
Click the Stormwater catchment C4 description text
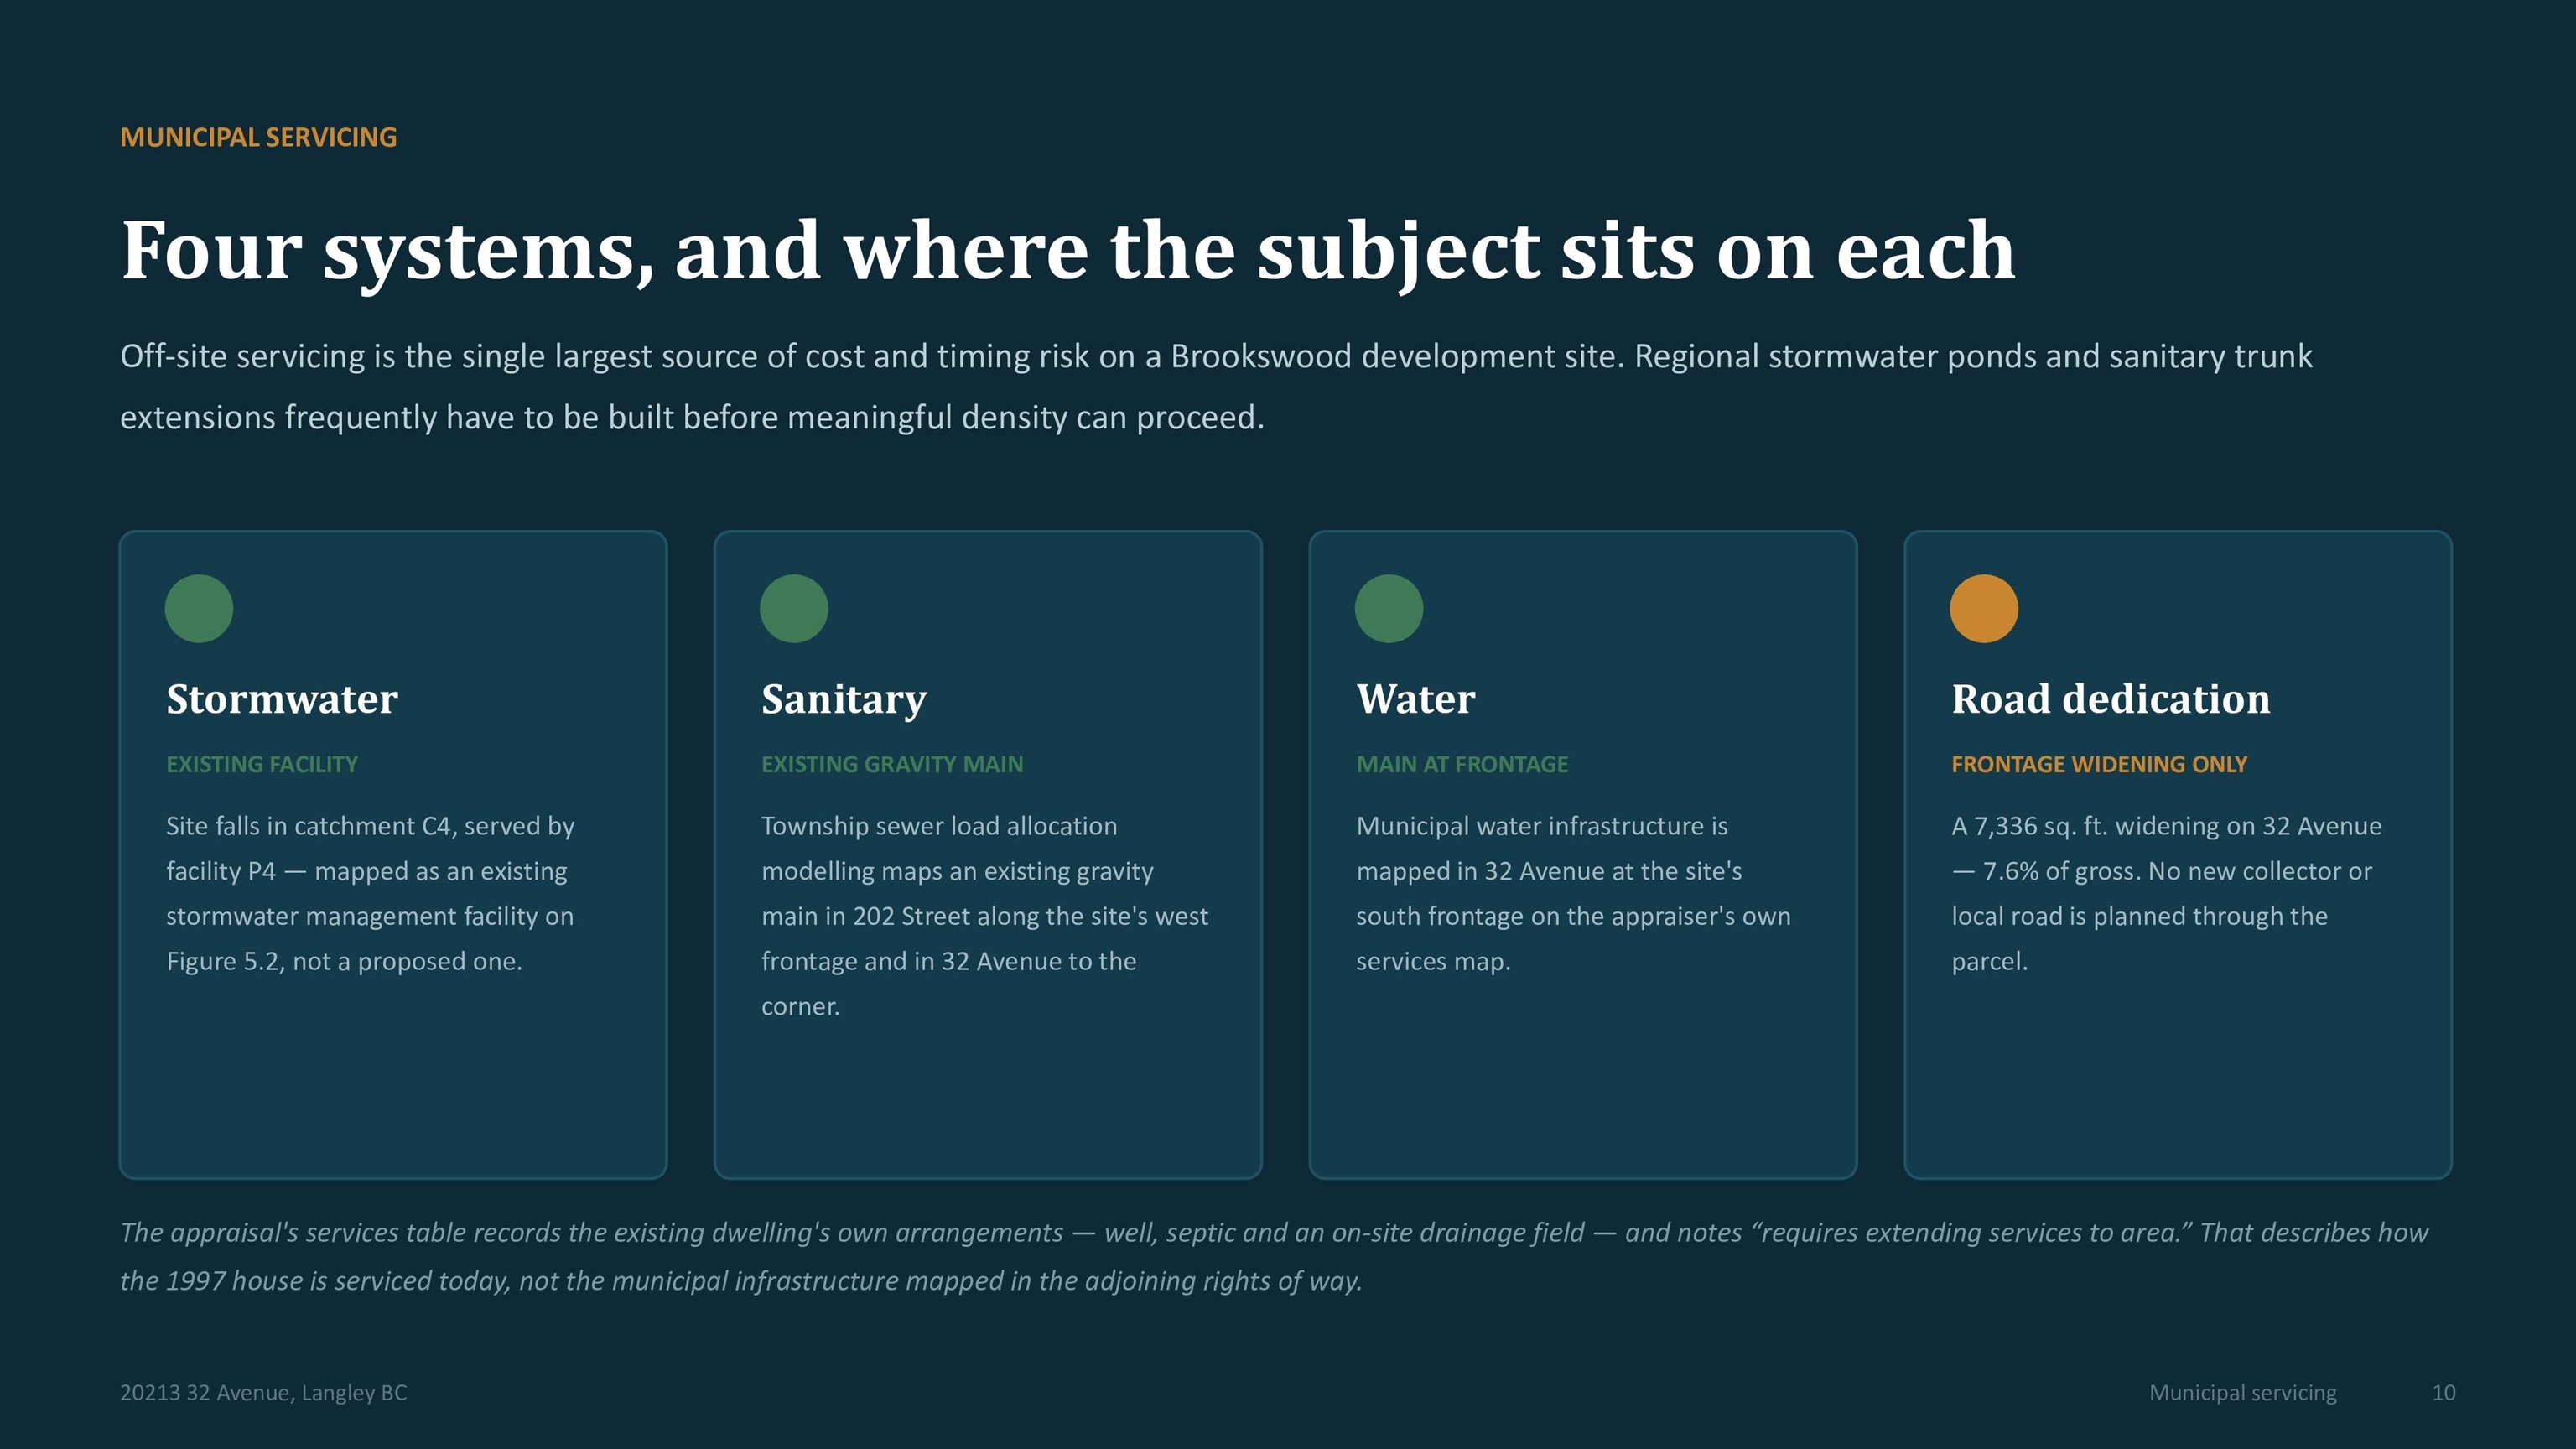point(370,894)
